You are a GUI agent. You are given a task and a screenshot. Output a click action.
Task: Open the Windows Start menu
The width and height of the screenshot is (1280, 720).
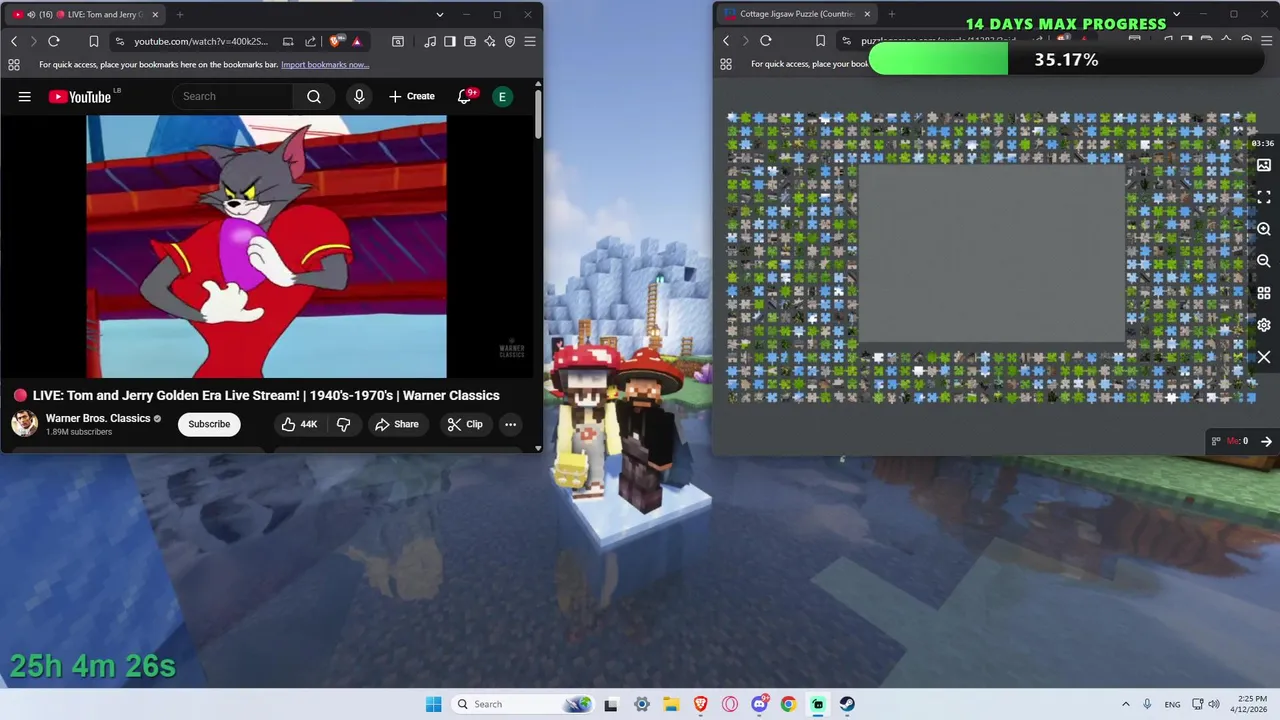(x=433, y=704)
